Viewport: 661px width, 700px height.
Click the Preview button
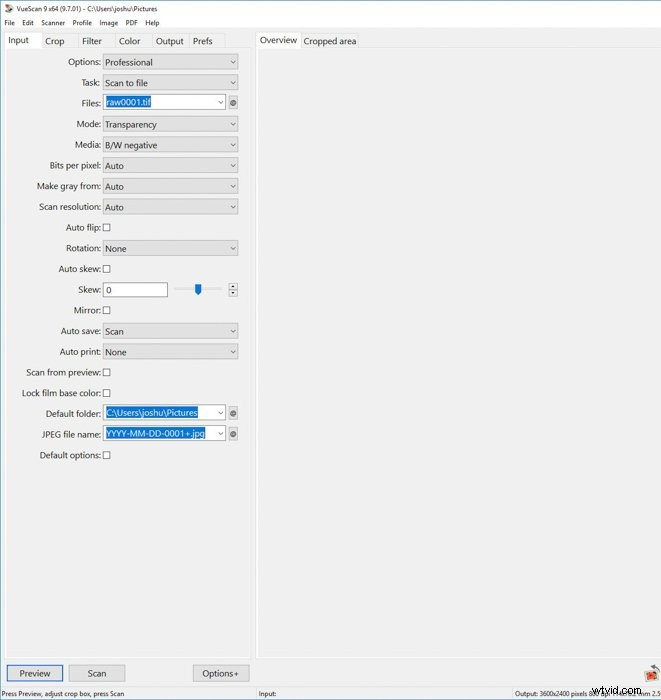coord(35,673)
